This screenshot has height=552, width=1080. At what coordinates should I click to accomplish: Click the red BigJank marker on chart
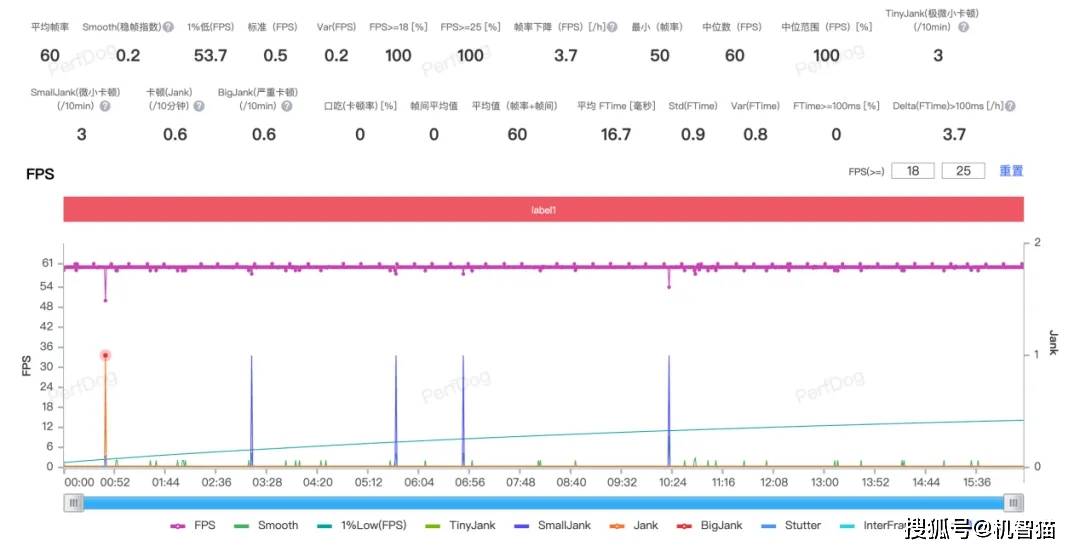pos(105,355)
